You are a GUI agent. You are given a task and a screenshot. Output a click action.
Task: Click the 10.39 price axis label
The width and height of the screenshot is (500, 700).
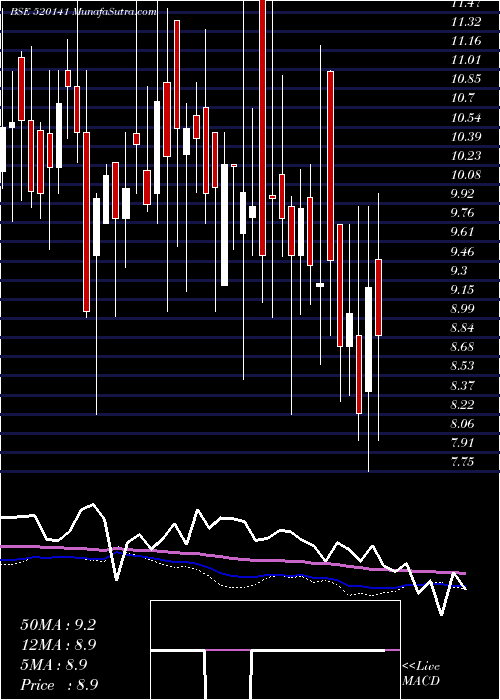tap(466, 137)
